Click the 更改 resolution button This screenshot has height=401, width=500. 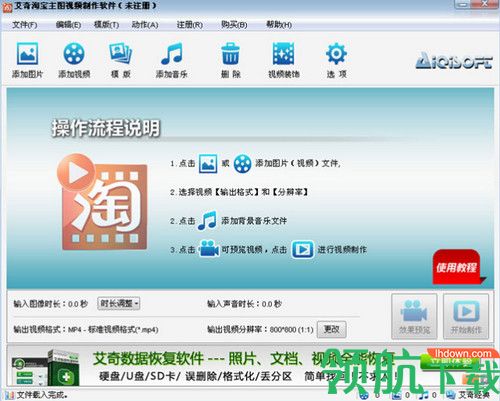point(331,329)
